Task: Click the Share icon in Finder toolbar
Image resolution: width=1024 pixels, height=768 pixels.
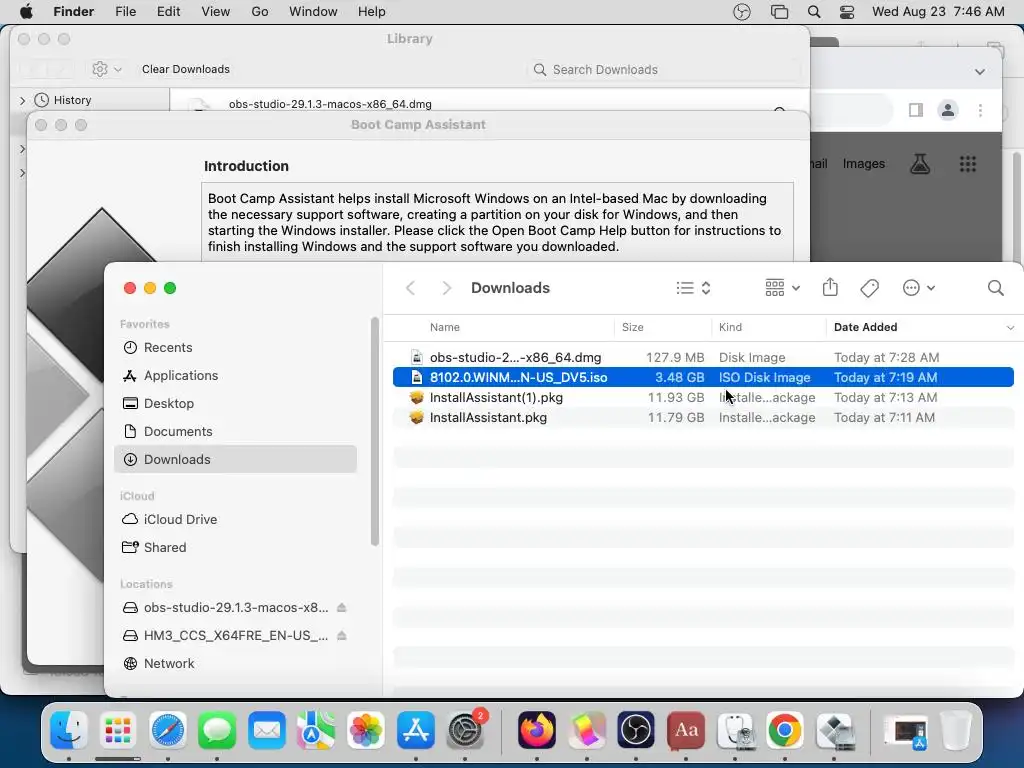Action: pyautogui.click(x=830, y=287)
